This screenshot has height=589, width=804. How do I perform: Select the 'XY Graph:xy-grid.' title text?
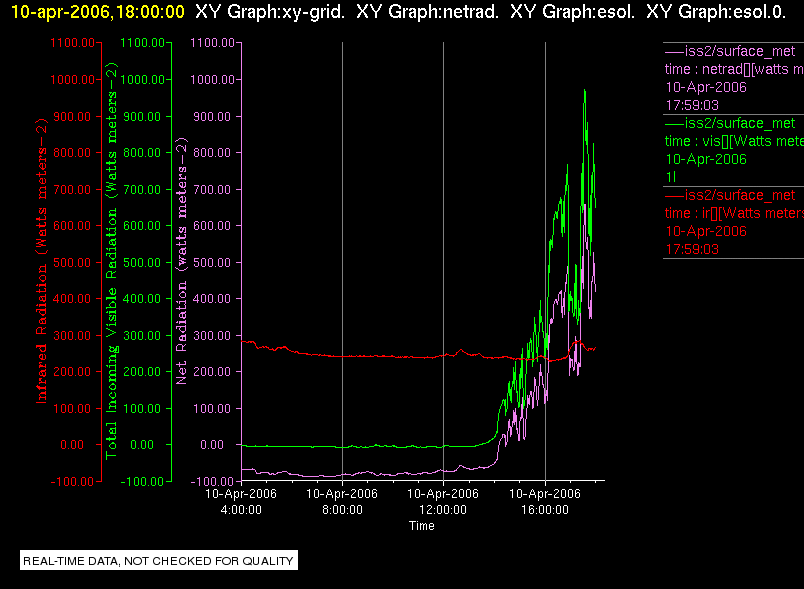pyautogui.click(x=270, y=11)
